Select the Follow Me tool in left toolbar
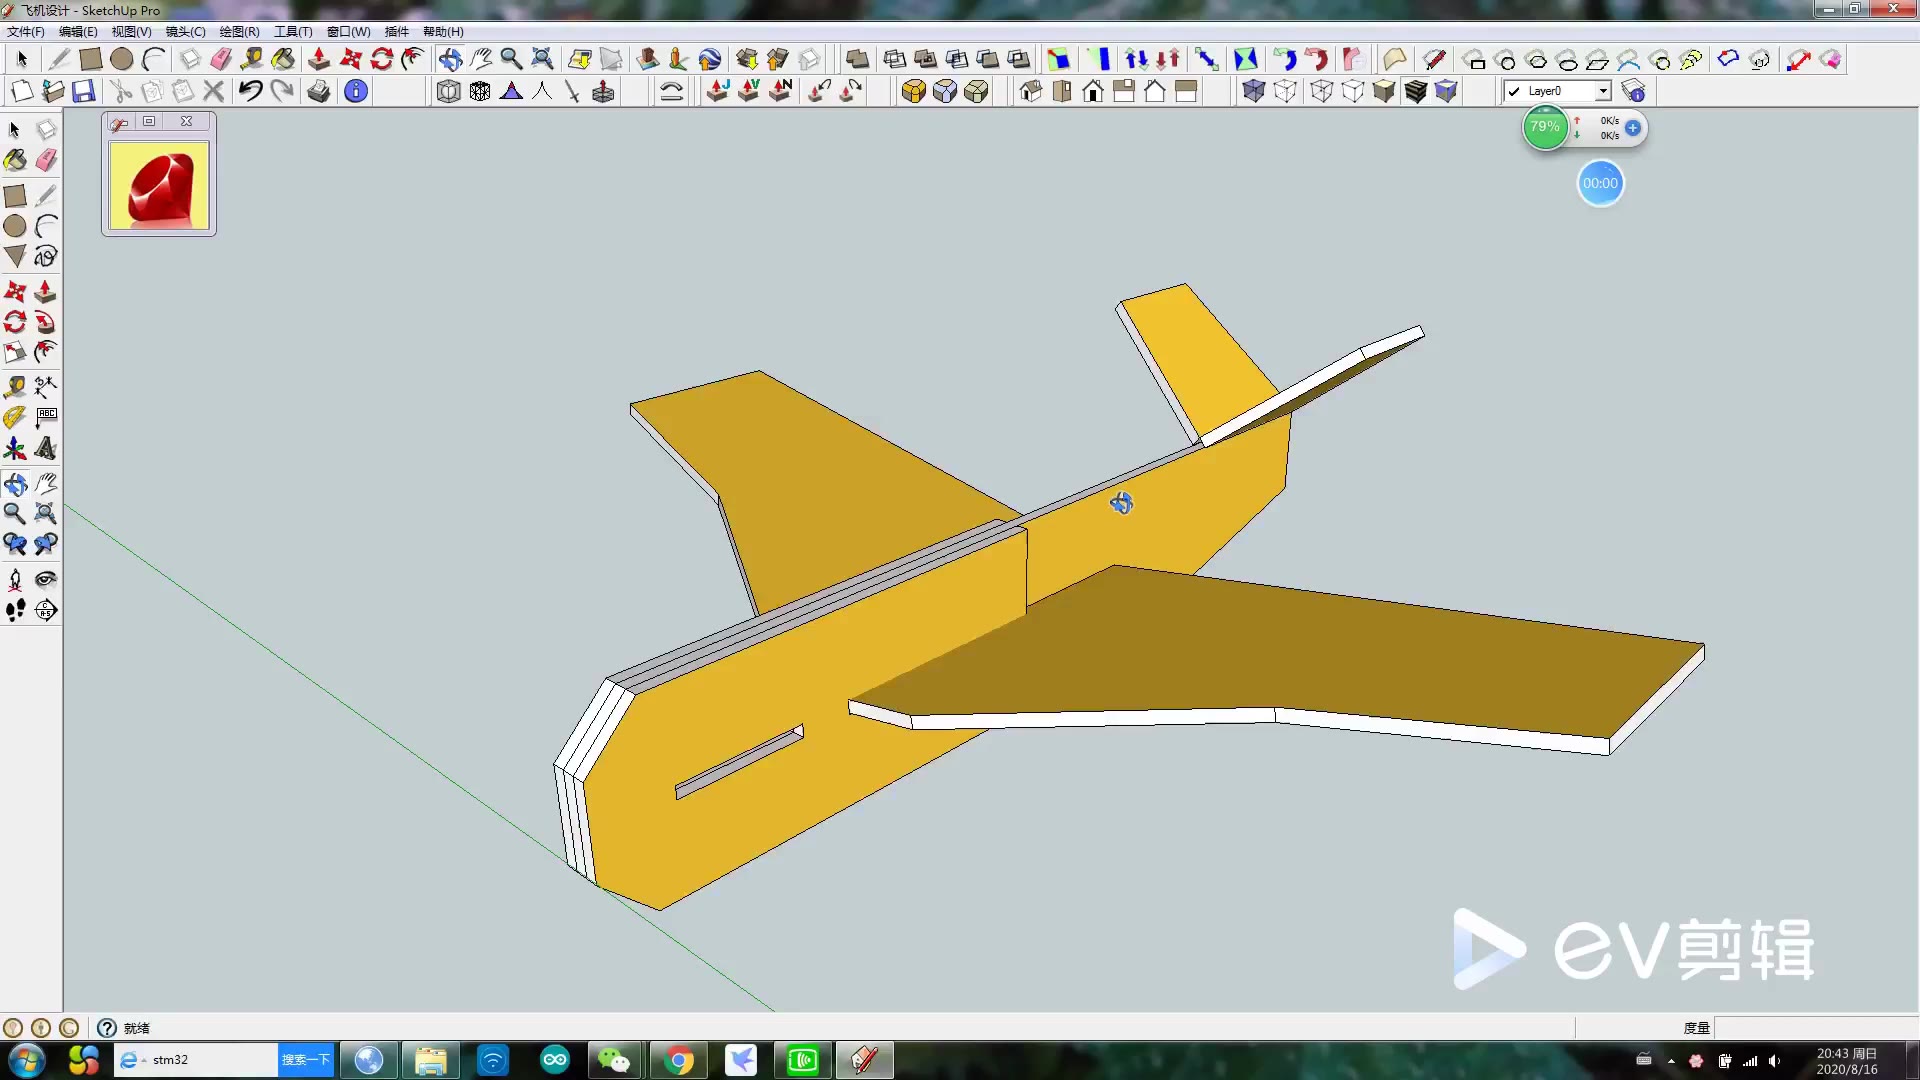1920x1080 pixels. click(x=46, y=322)
